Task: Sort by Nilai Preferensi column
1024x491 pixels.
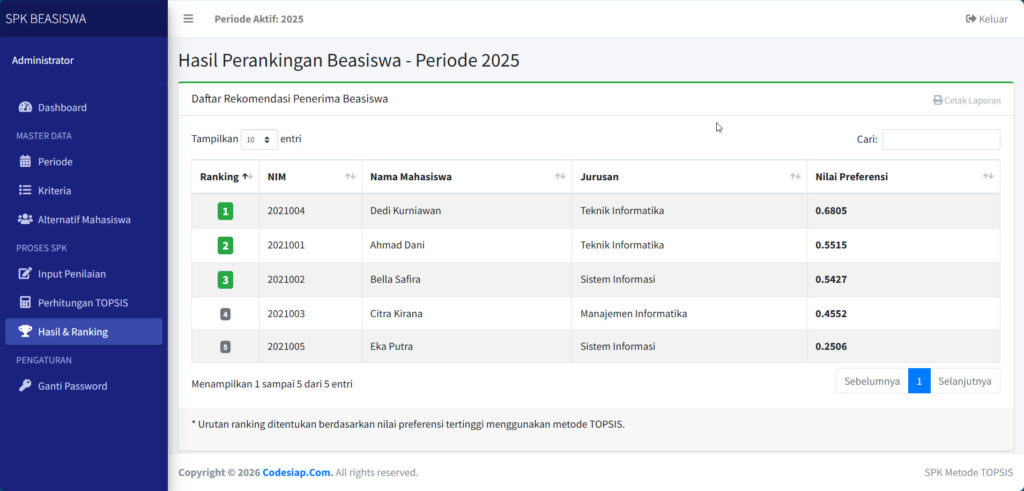Action: (902, 177)
